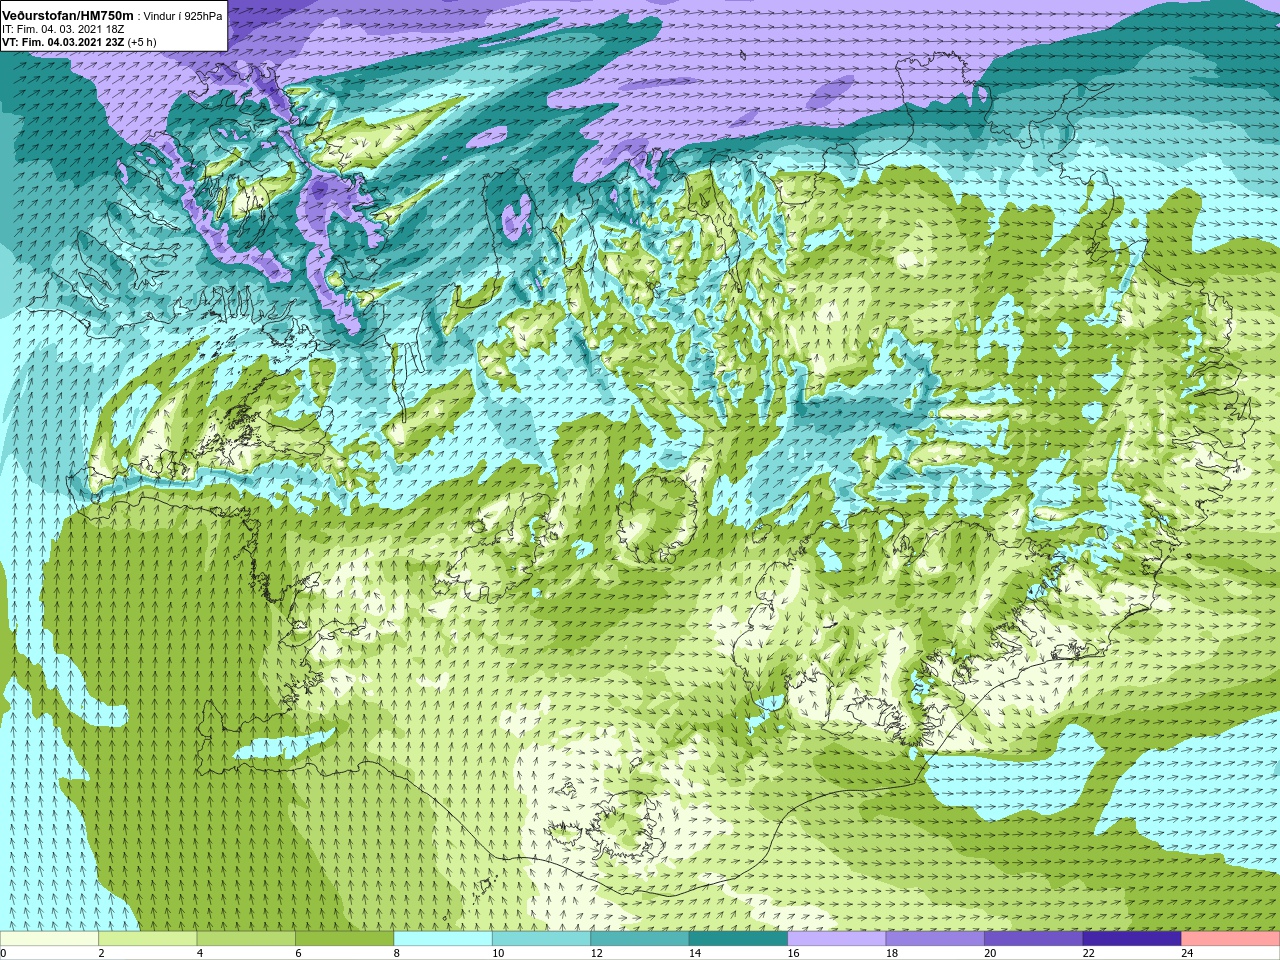1280x960 pixels.
Task: Pick the 20–22 violet legend swatch
Action: [1034, 939]
